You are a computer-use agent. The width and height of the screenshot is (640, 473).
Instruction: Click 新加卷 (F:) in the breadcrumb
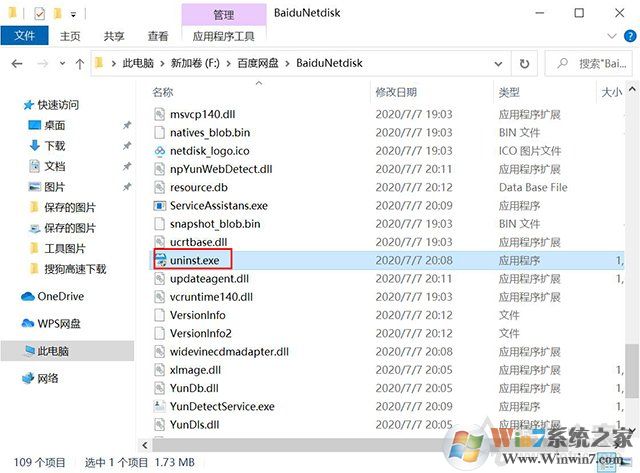click(195, 63)
